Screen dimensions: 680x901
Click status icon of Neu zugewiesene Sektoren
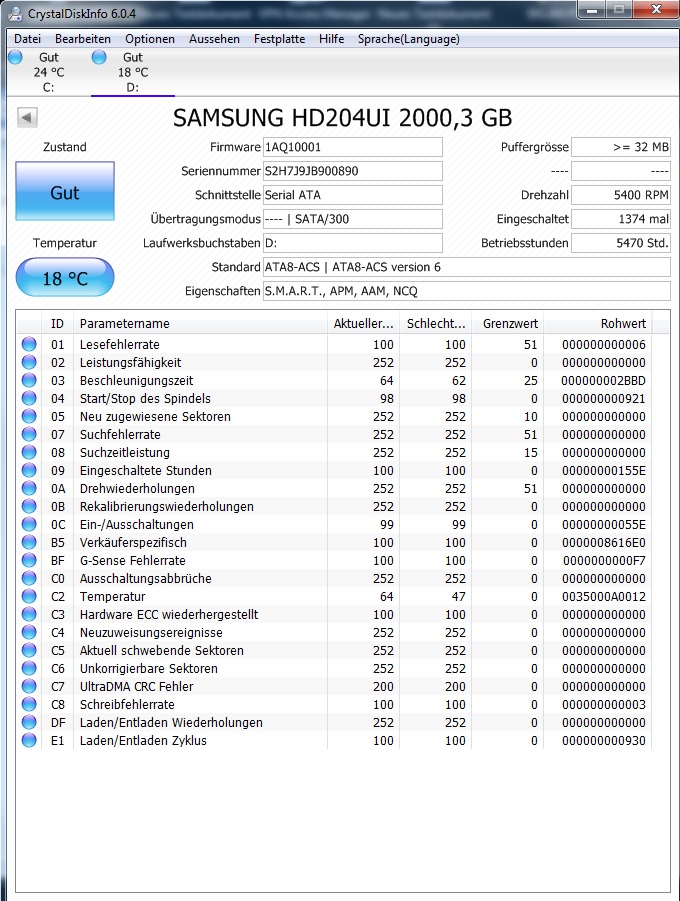pyautogui.click(x=29, y=416)
